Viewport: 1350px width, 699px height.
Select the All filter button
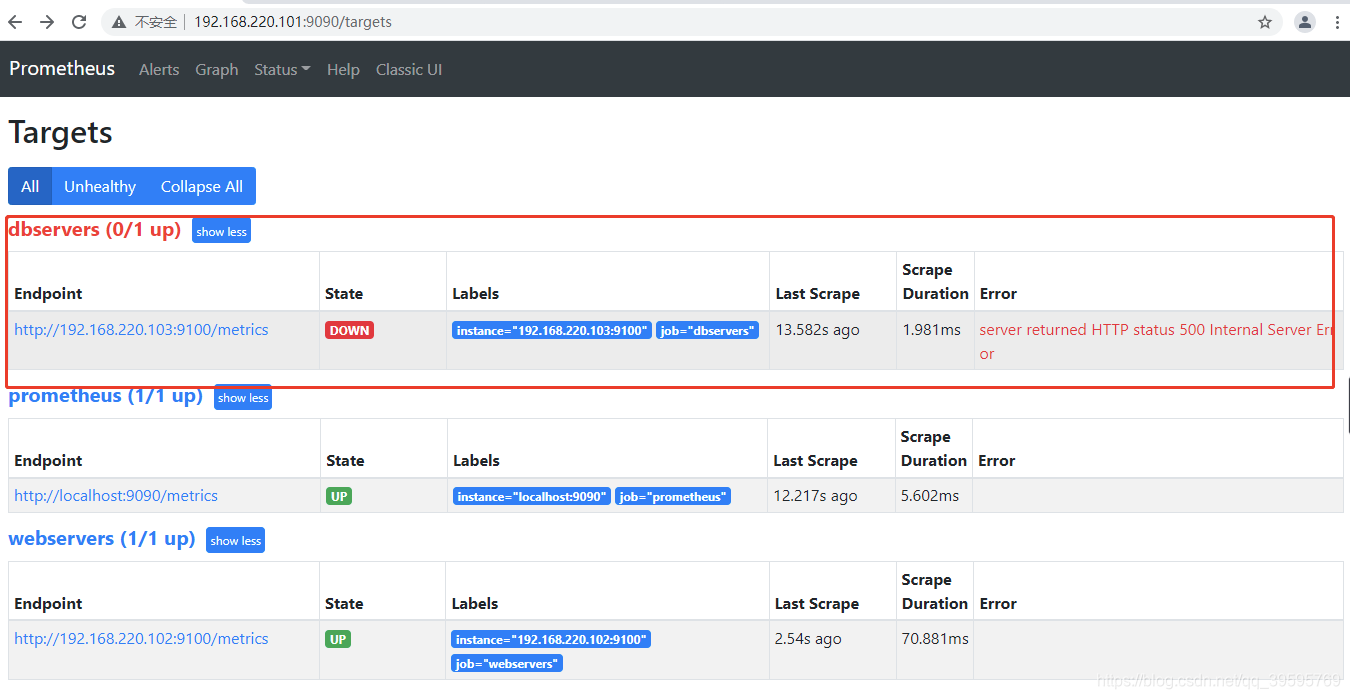[30, 186]
